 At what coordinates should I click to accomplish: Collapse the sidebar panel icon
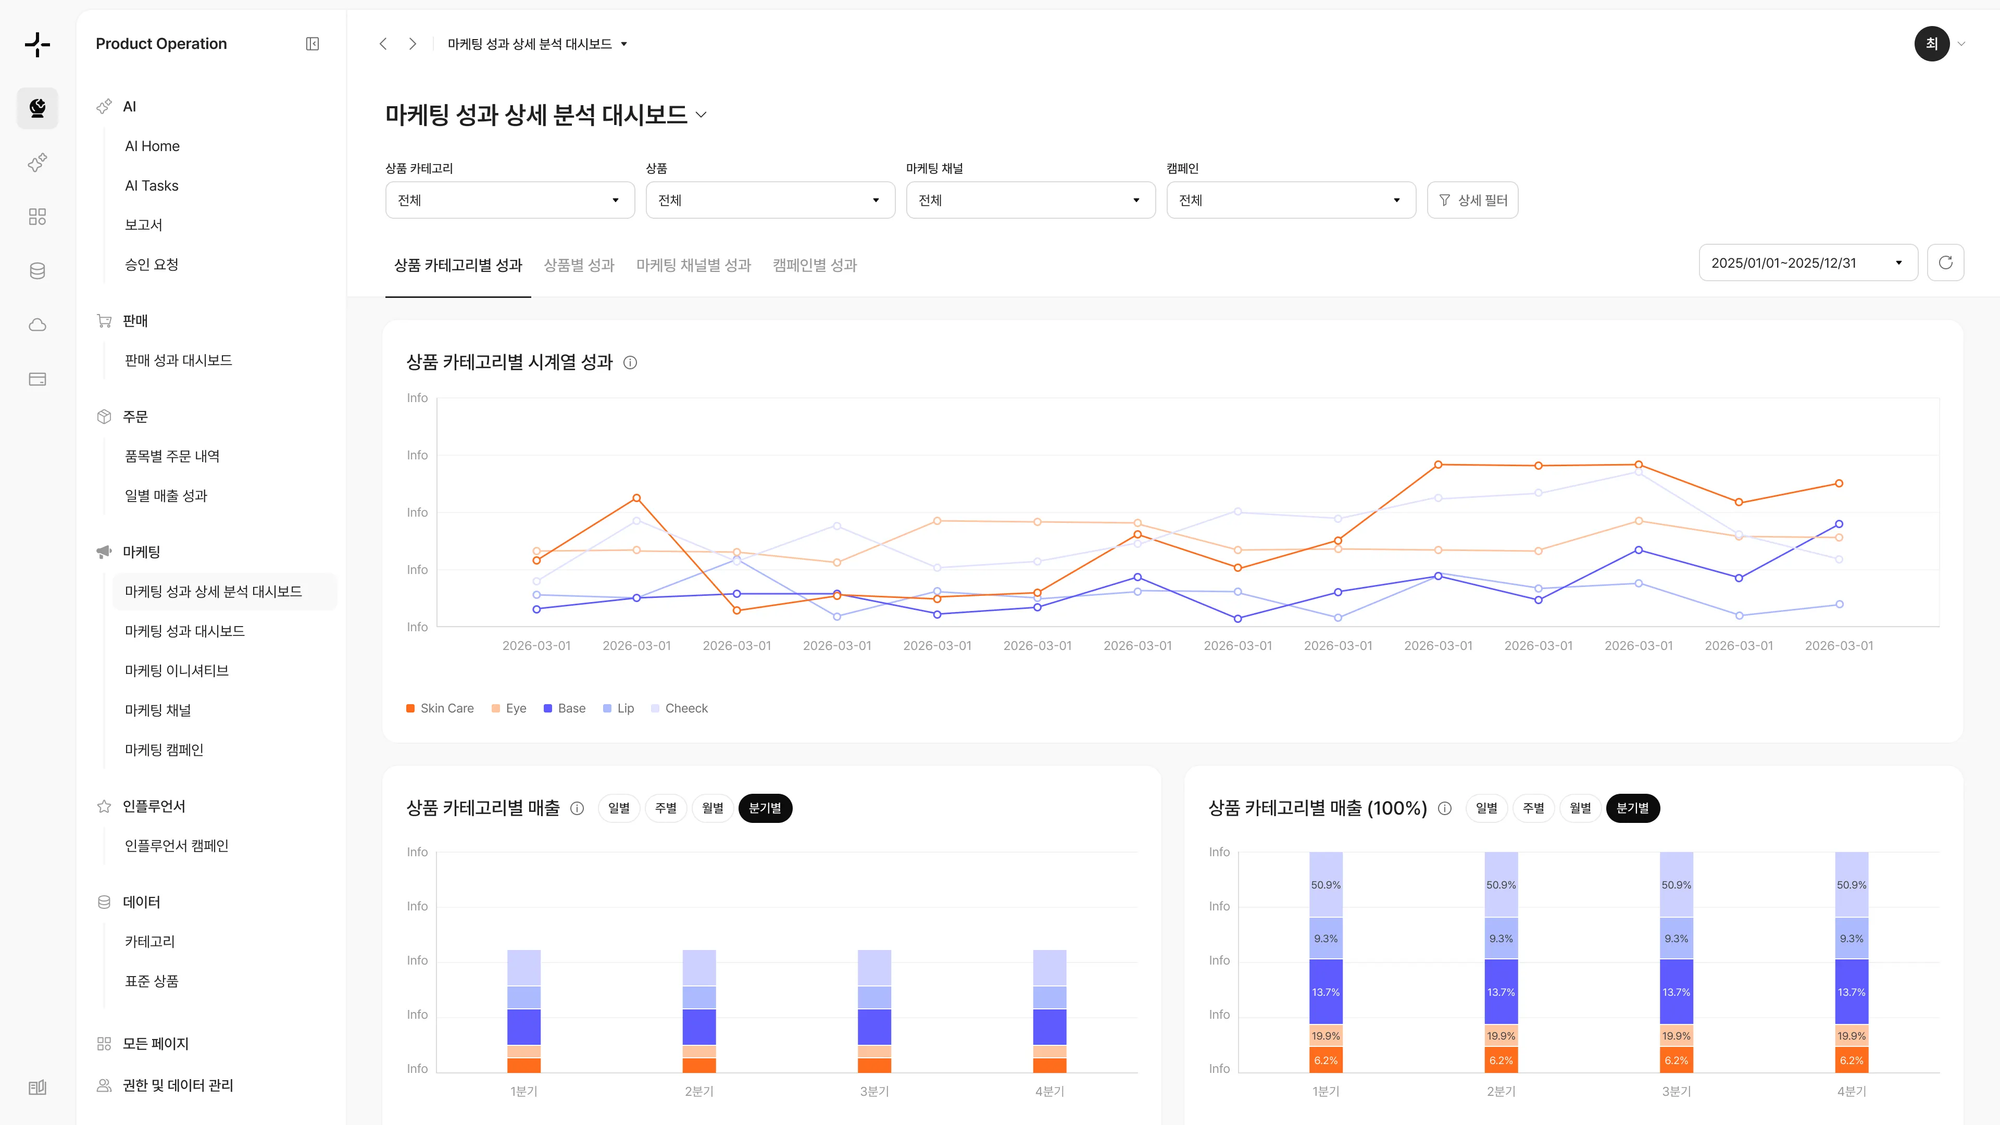[312, 44]
